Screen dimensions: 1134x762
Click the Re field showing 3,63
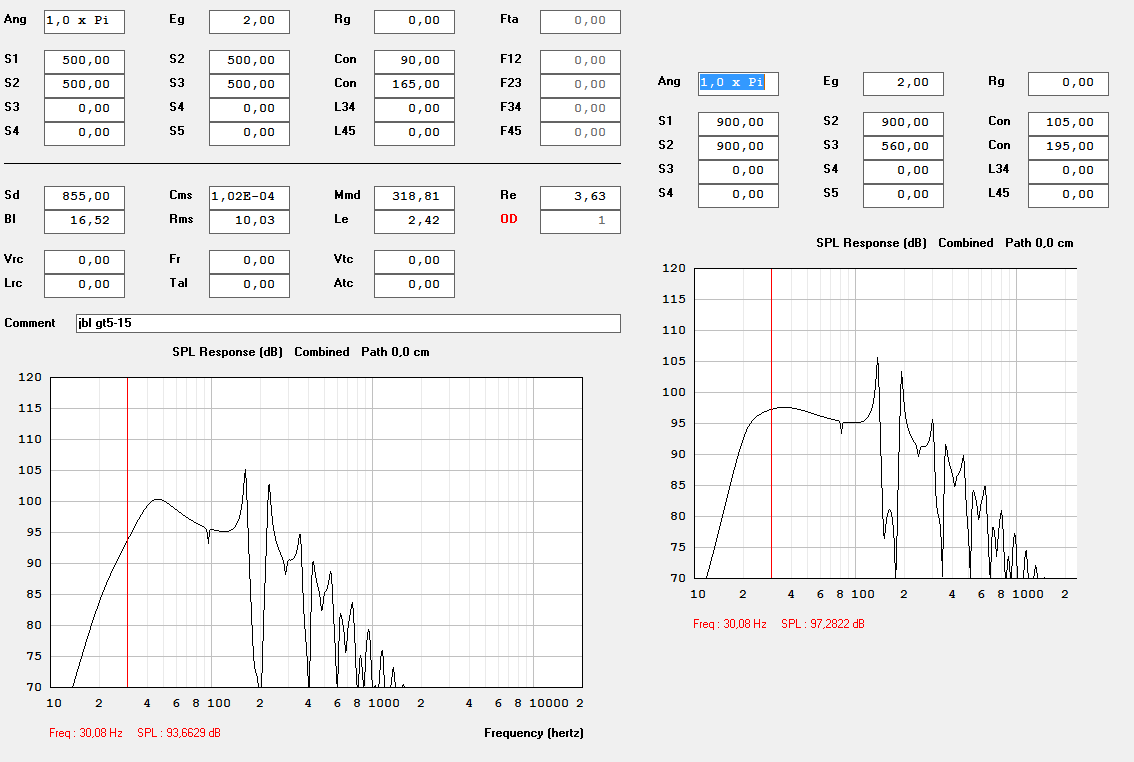[x=580, y=197]
